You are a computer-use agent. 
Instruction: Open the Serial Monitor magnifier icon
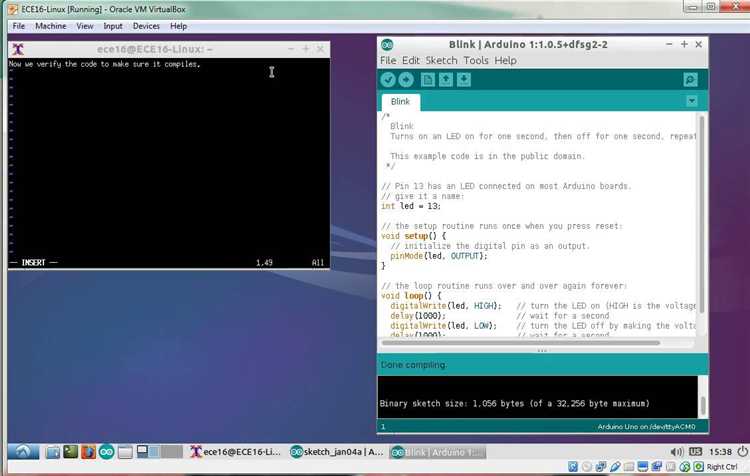click(690, 80)
